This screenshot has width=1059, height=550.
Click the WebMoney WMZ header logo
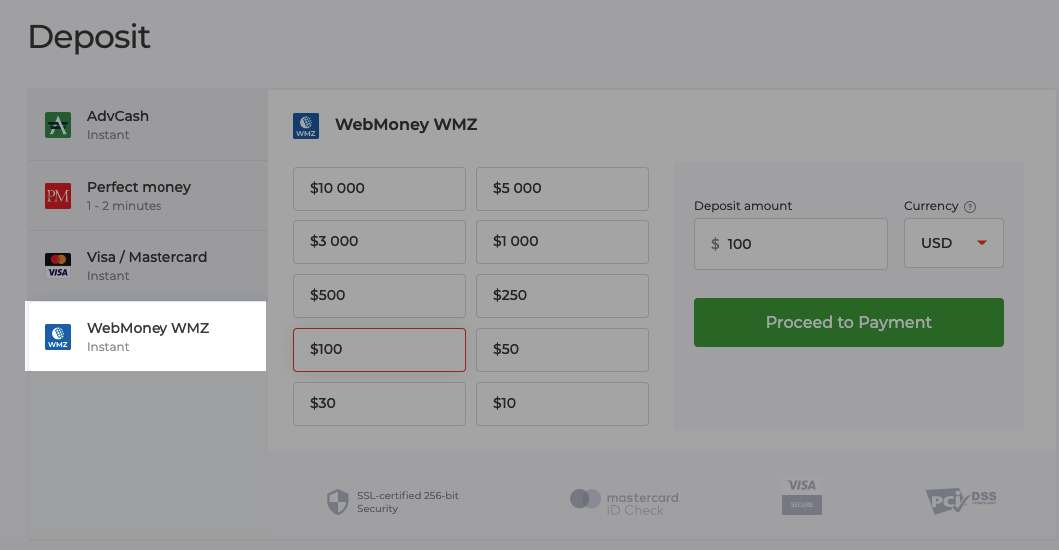[x=306, y=126]
